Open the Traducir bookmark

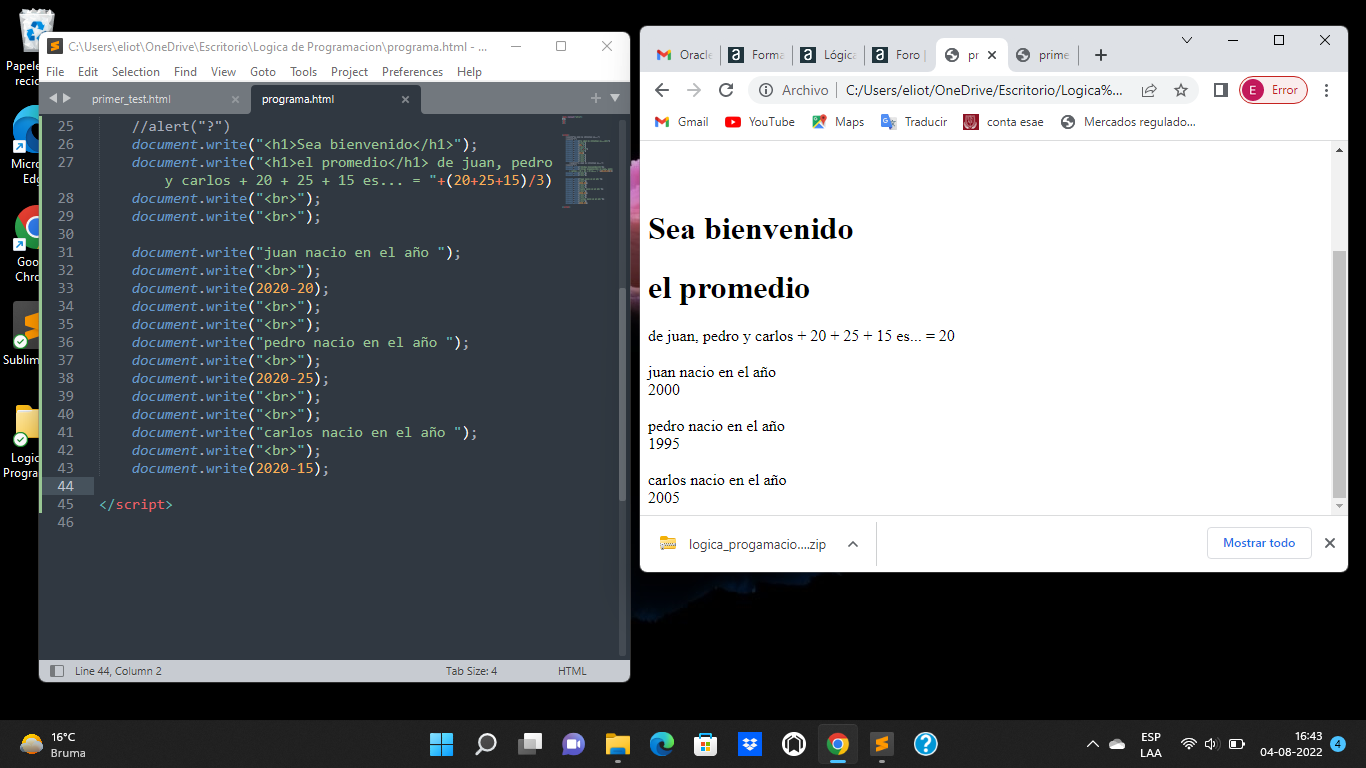[914, 122]
